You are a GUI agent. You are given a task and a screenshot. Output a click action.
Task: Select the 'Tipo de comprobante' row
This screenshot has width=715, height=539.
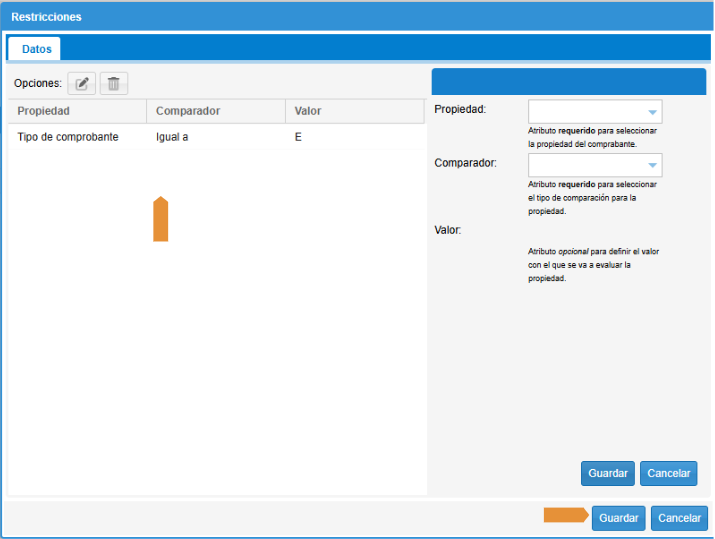68,137
